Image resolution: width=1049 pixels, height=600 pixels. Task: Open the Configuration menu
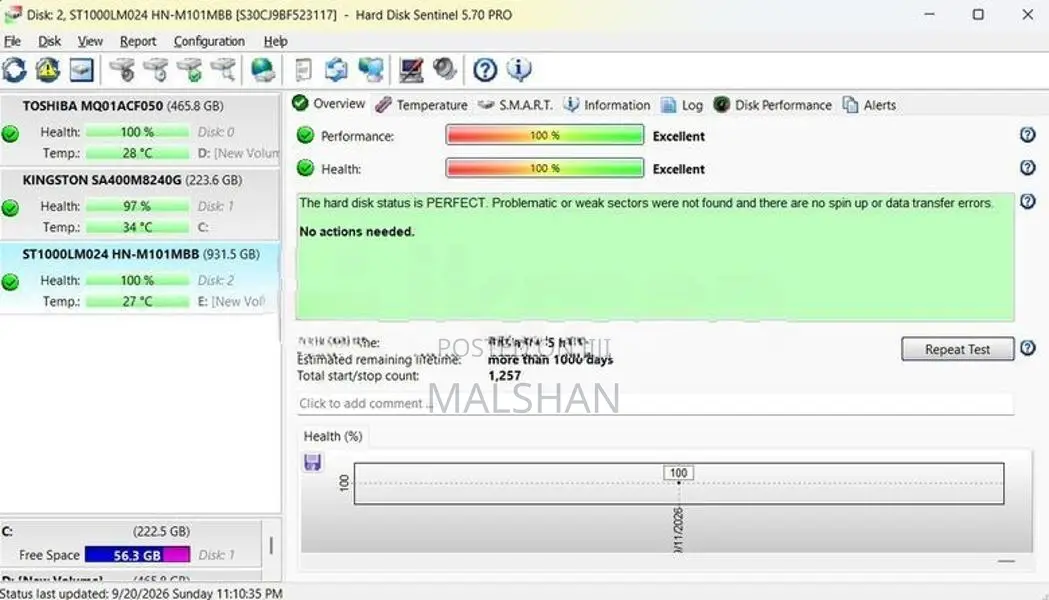(209, 41)
